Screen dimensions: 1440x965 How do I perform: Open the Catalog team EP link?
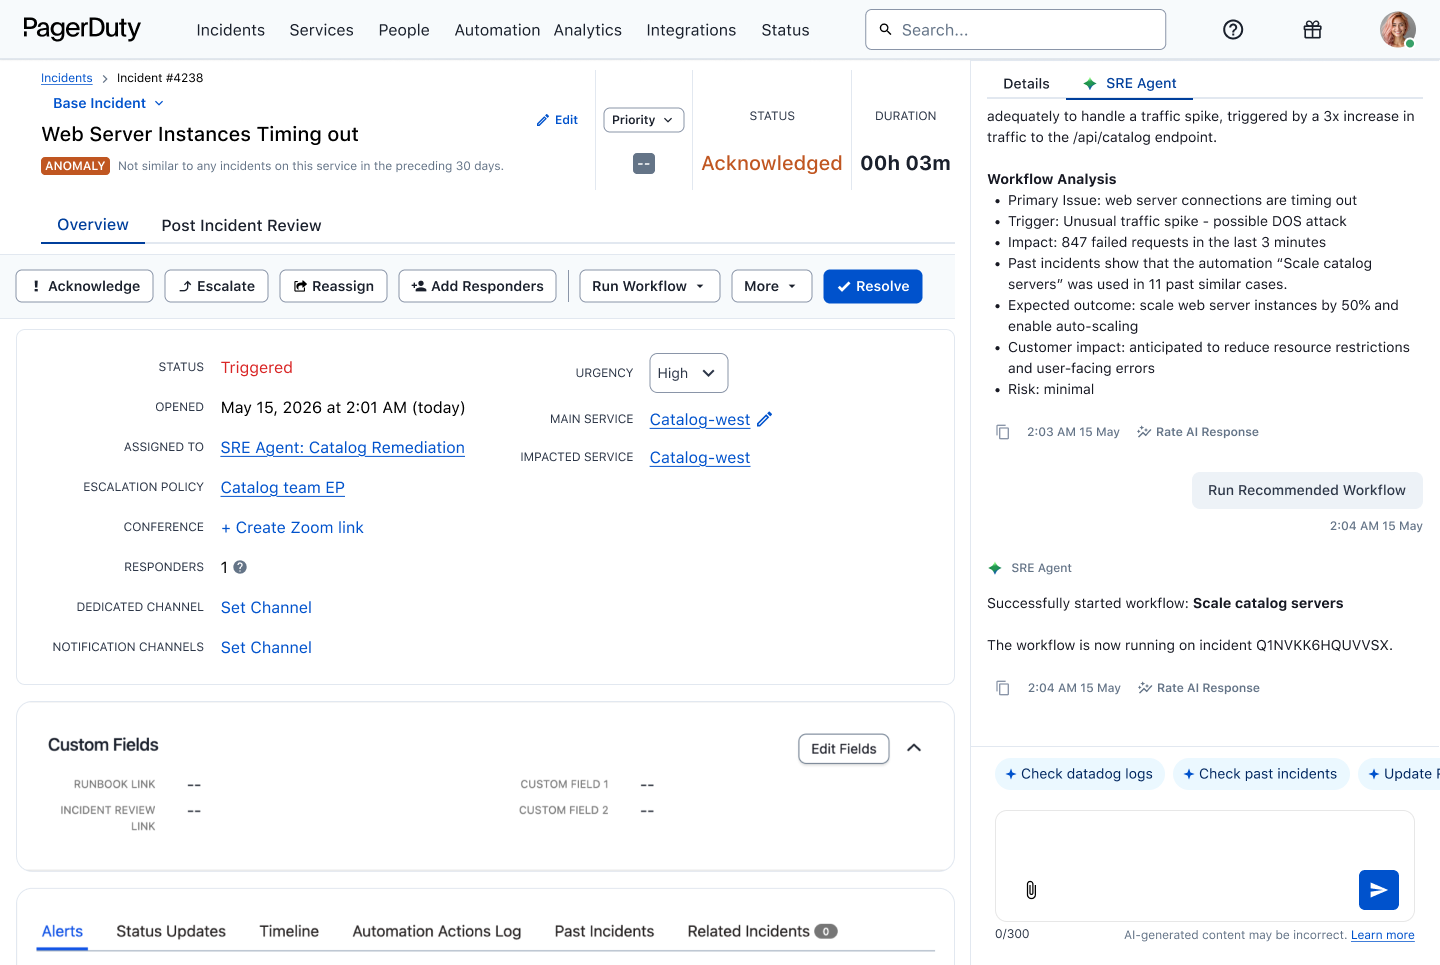tap(283, 488)
